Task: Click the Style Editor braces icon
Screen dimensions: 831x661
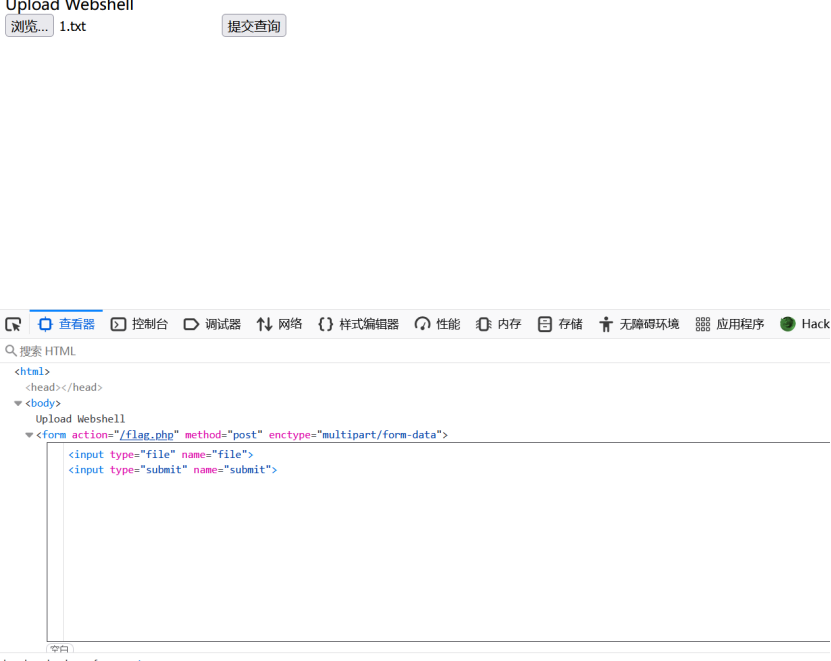Action: coord(325,324)
